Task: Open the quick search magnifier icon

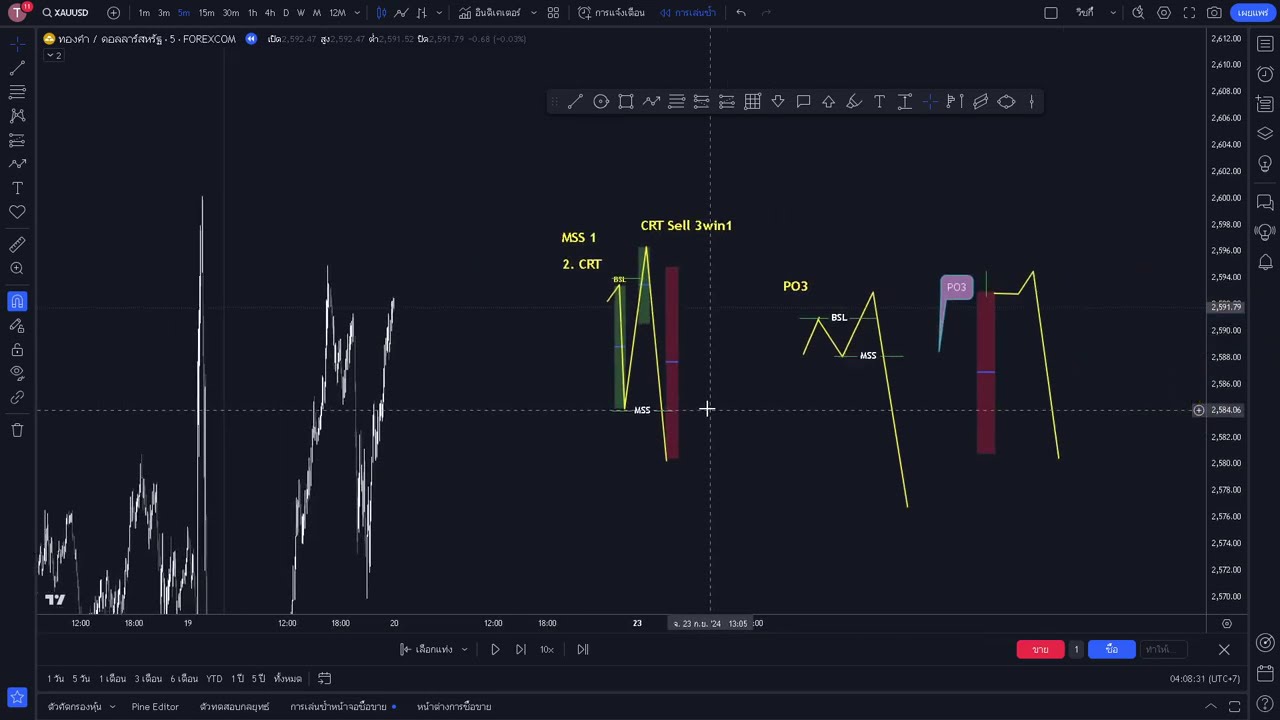Action: (x=1138, y=13)
